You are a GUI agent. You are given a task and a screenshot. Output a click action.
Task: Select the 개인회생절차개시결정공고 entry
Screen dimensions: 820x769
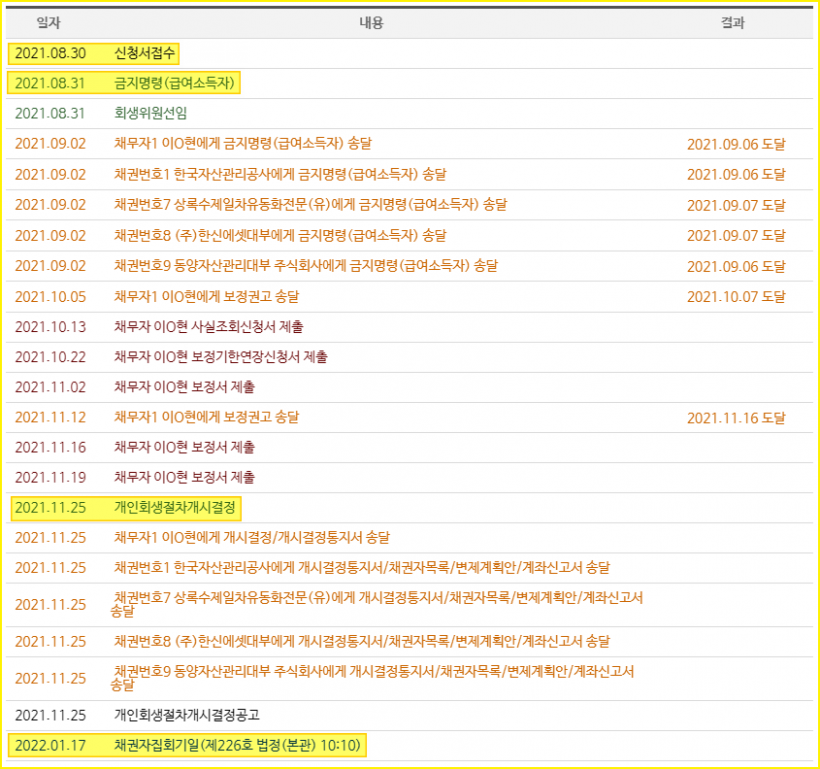click(187, 716)
